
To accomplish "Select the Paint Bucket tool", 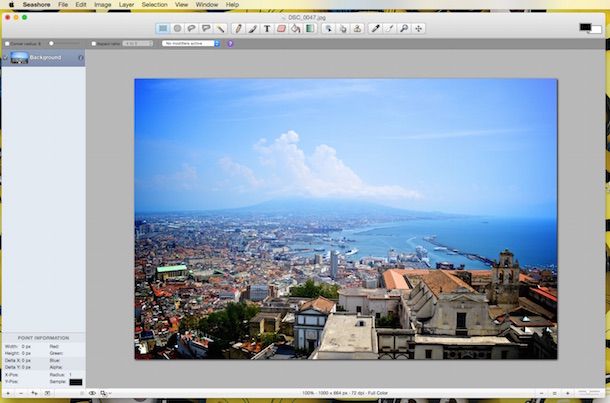I will click(296, 28).
